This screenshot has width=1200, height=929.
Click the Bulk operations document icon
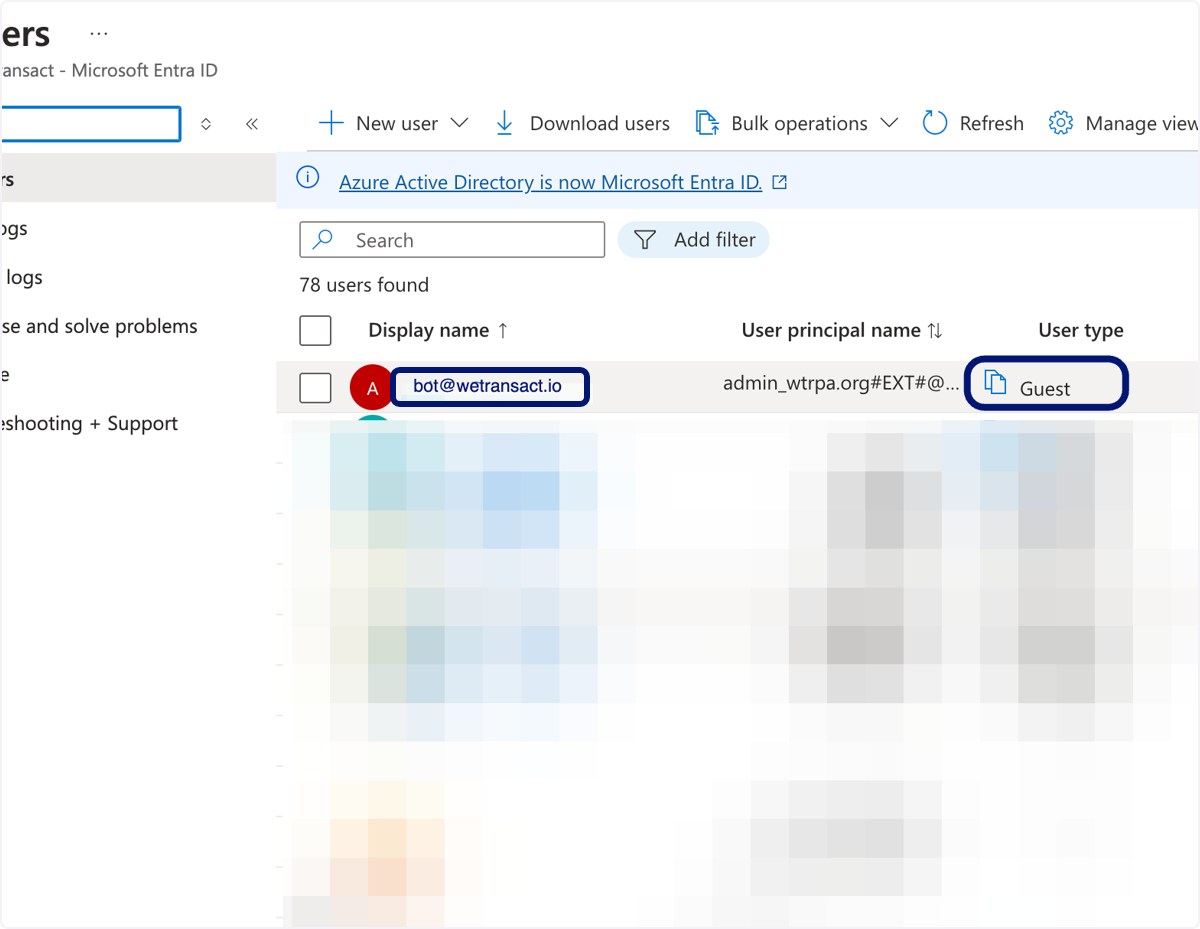[x=708, y=123]
